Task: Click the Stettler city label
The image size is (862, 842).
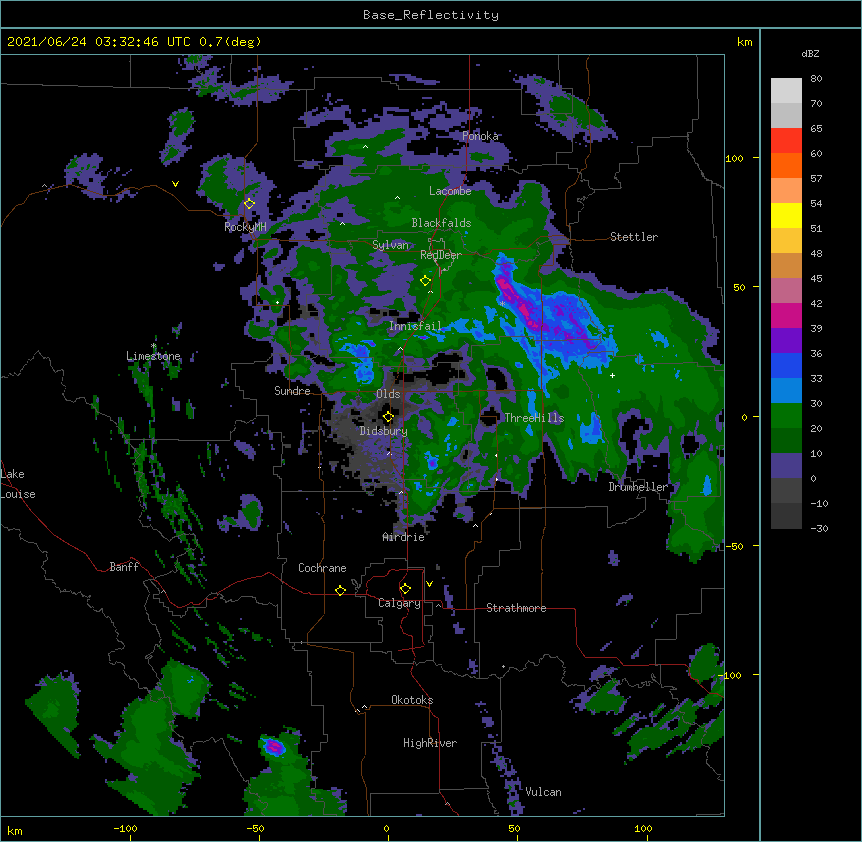Action: pyautogui.click(x=634, y=237)
